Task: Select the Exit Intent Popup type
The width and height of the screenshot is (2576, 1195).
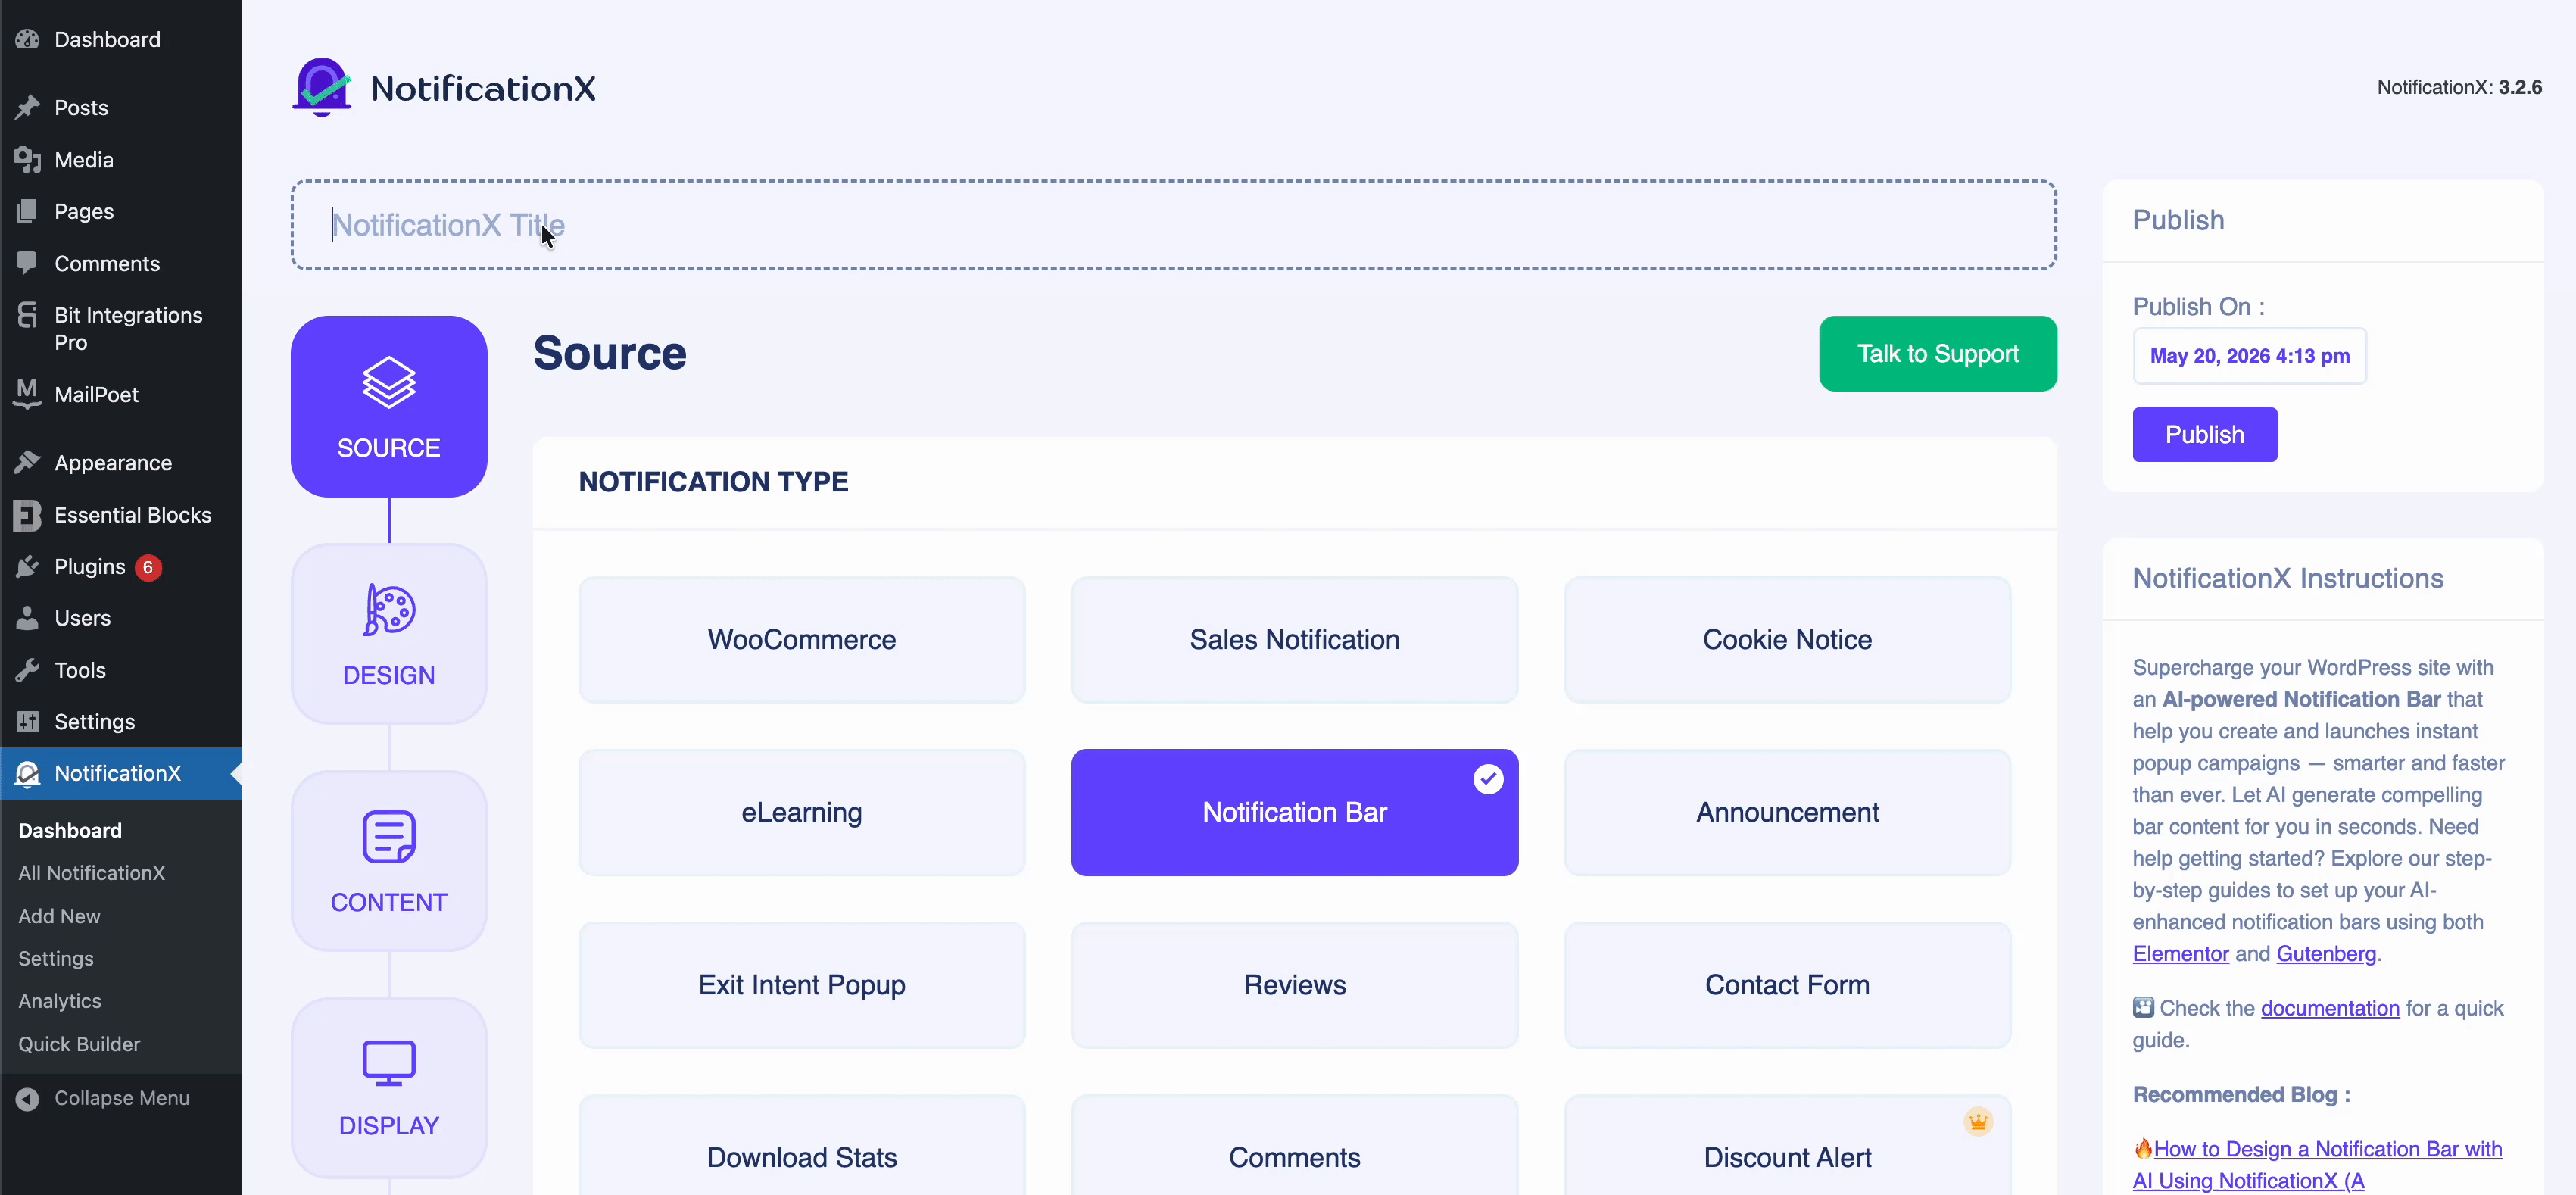Action: 802,985
